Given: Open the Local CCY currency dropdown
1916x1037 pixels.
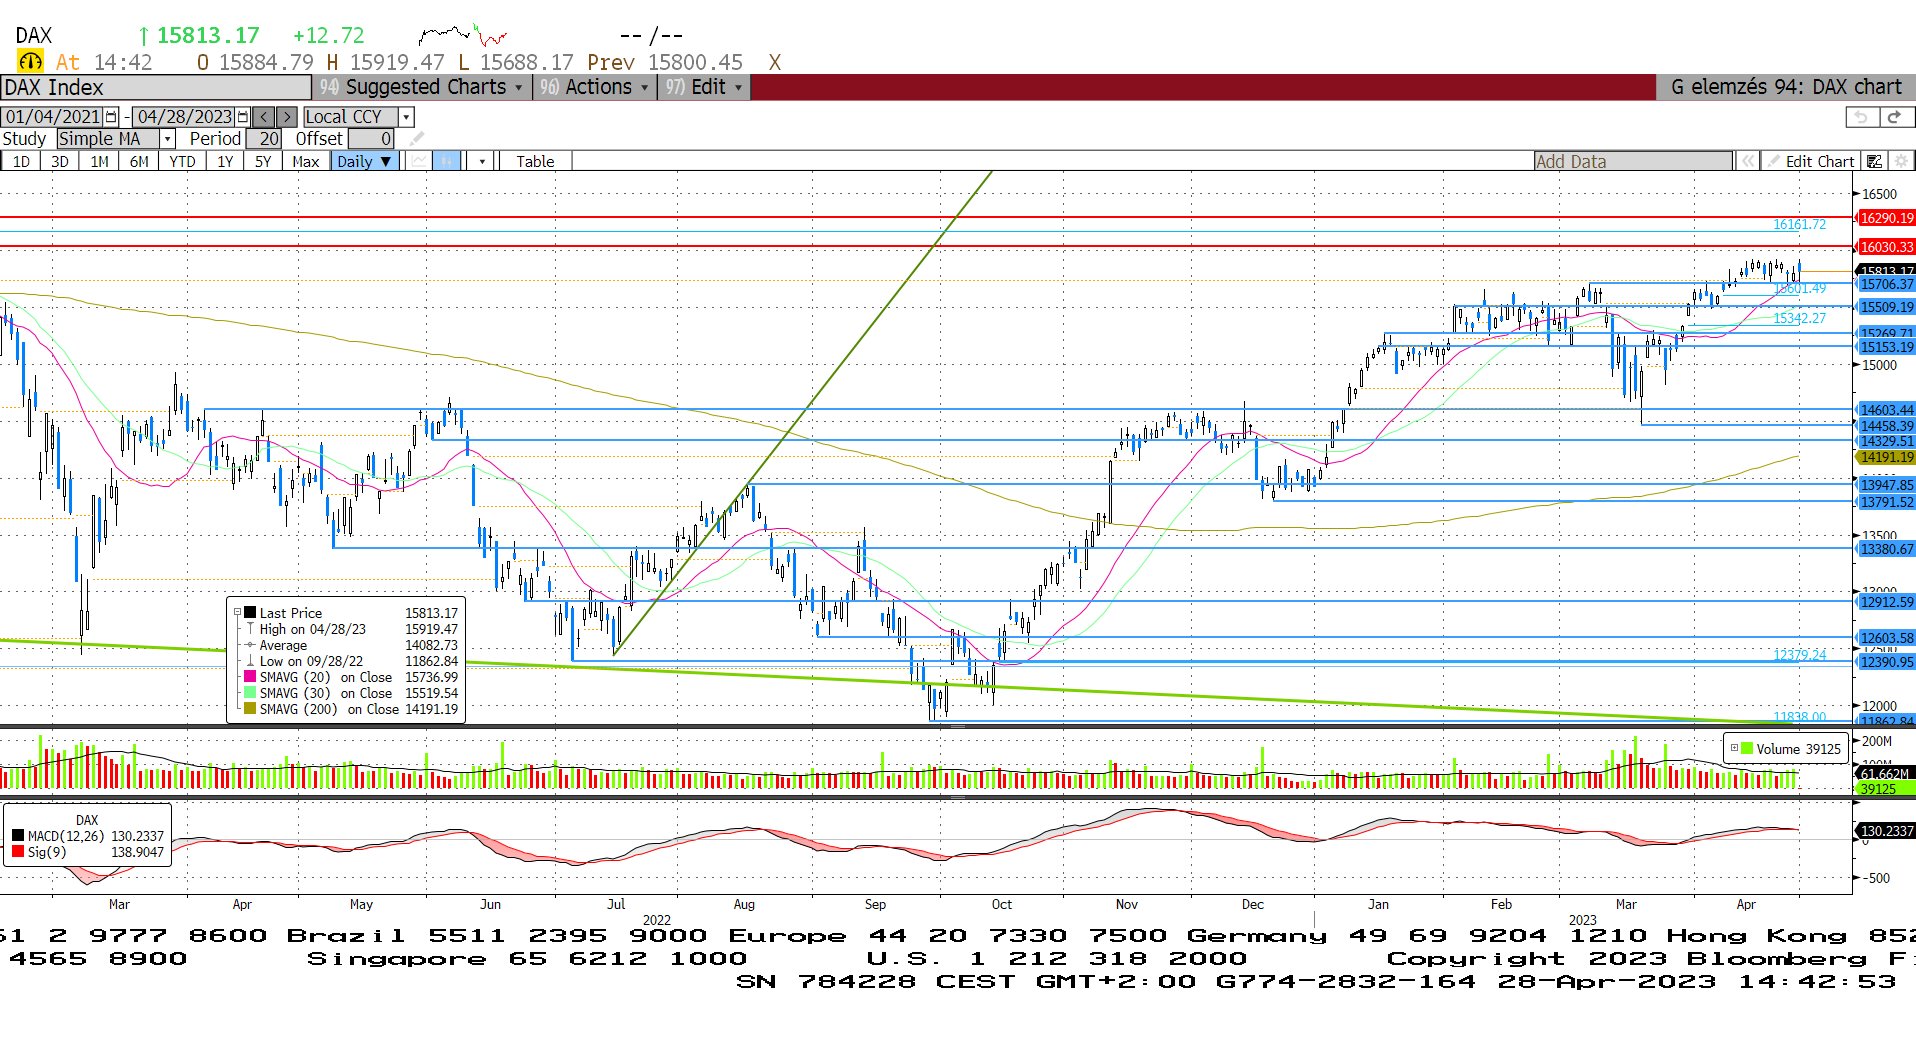Looking at the screenshot, I should [406, 117].
